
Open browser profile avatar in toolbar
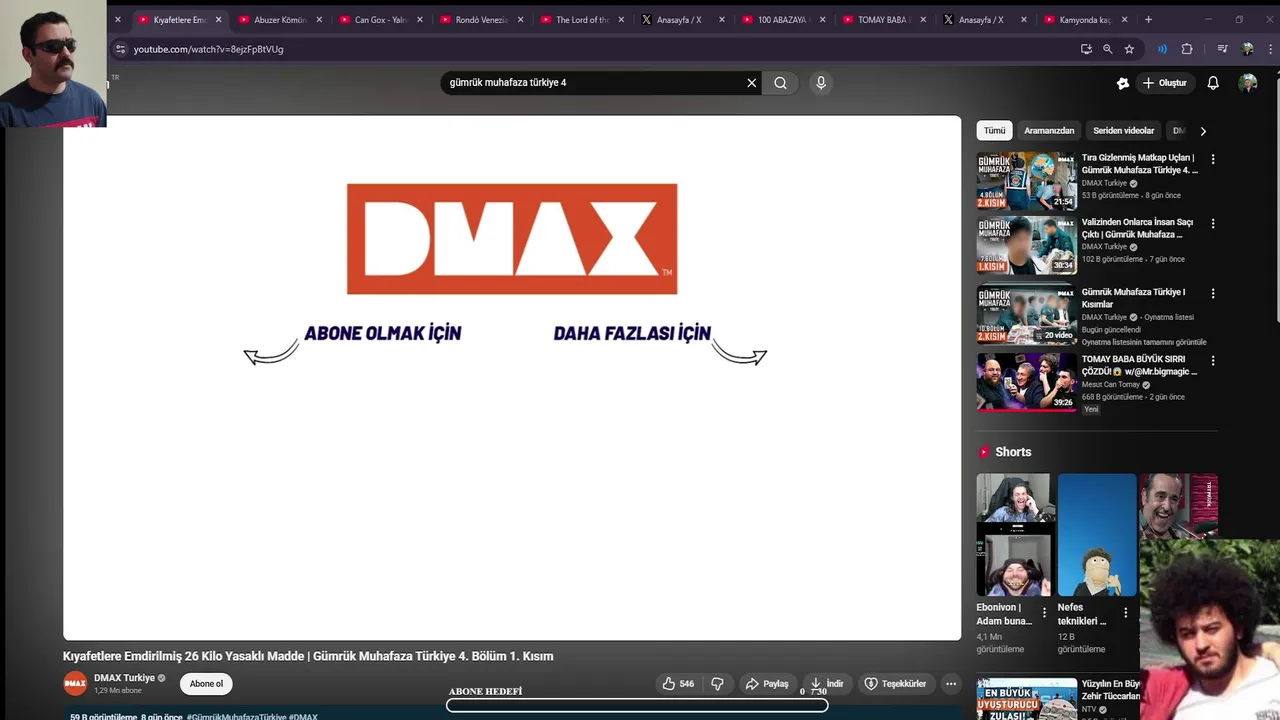(x=1247, y=49)
